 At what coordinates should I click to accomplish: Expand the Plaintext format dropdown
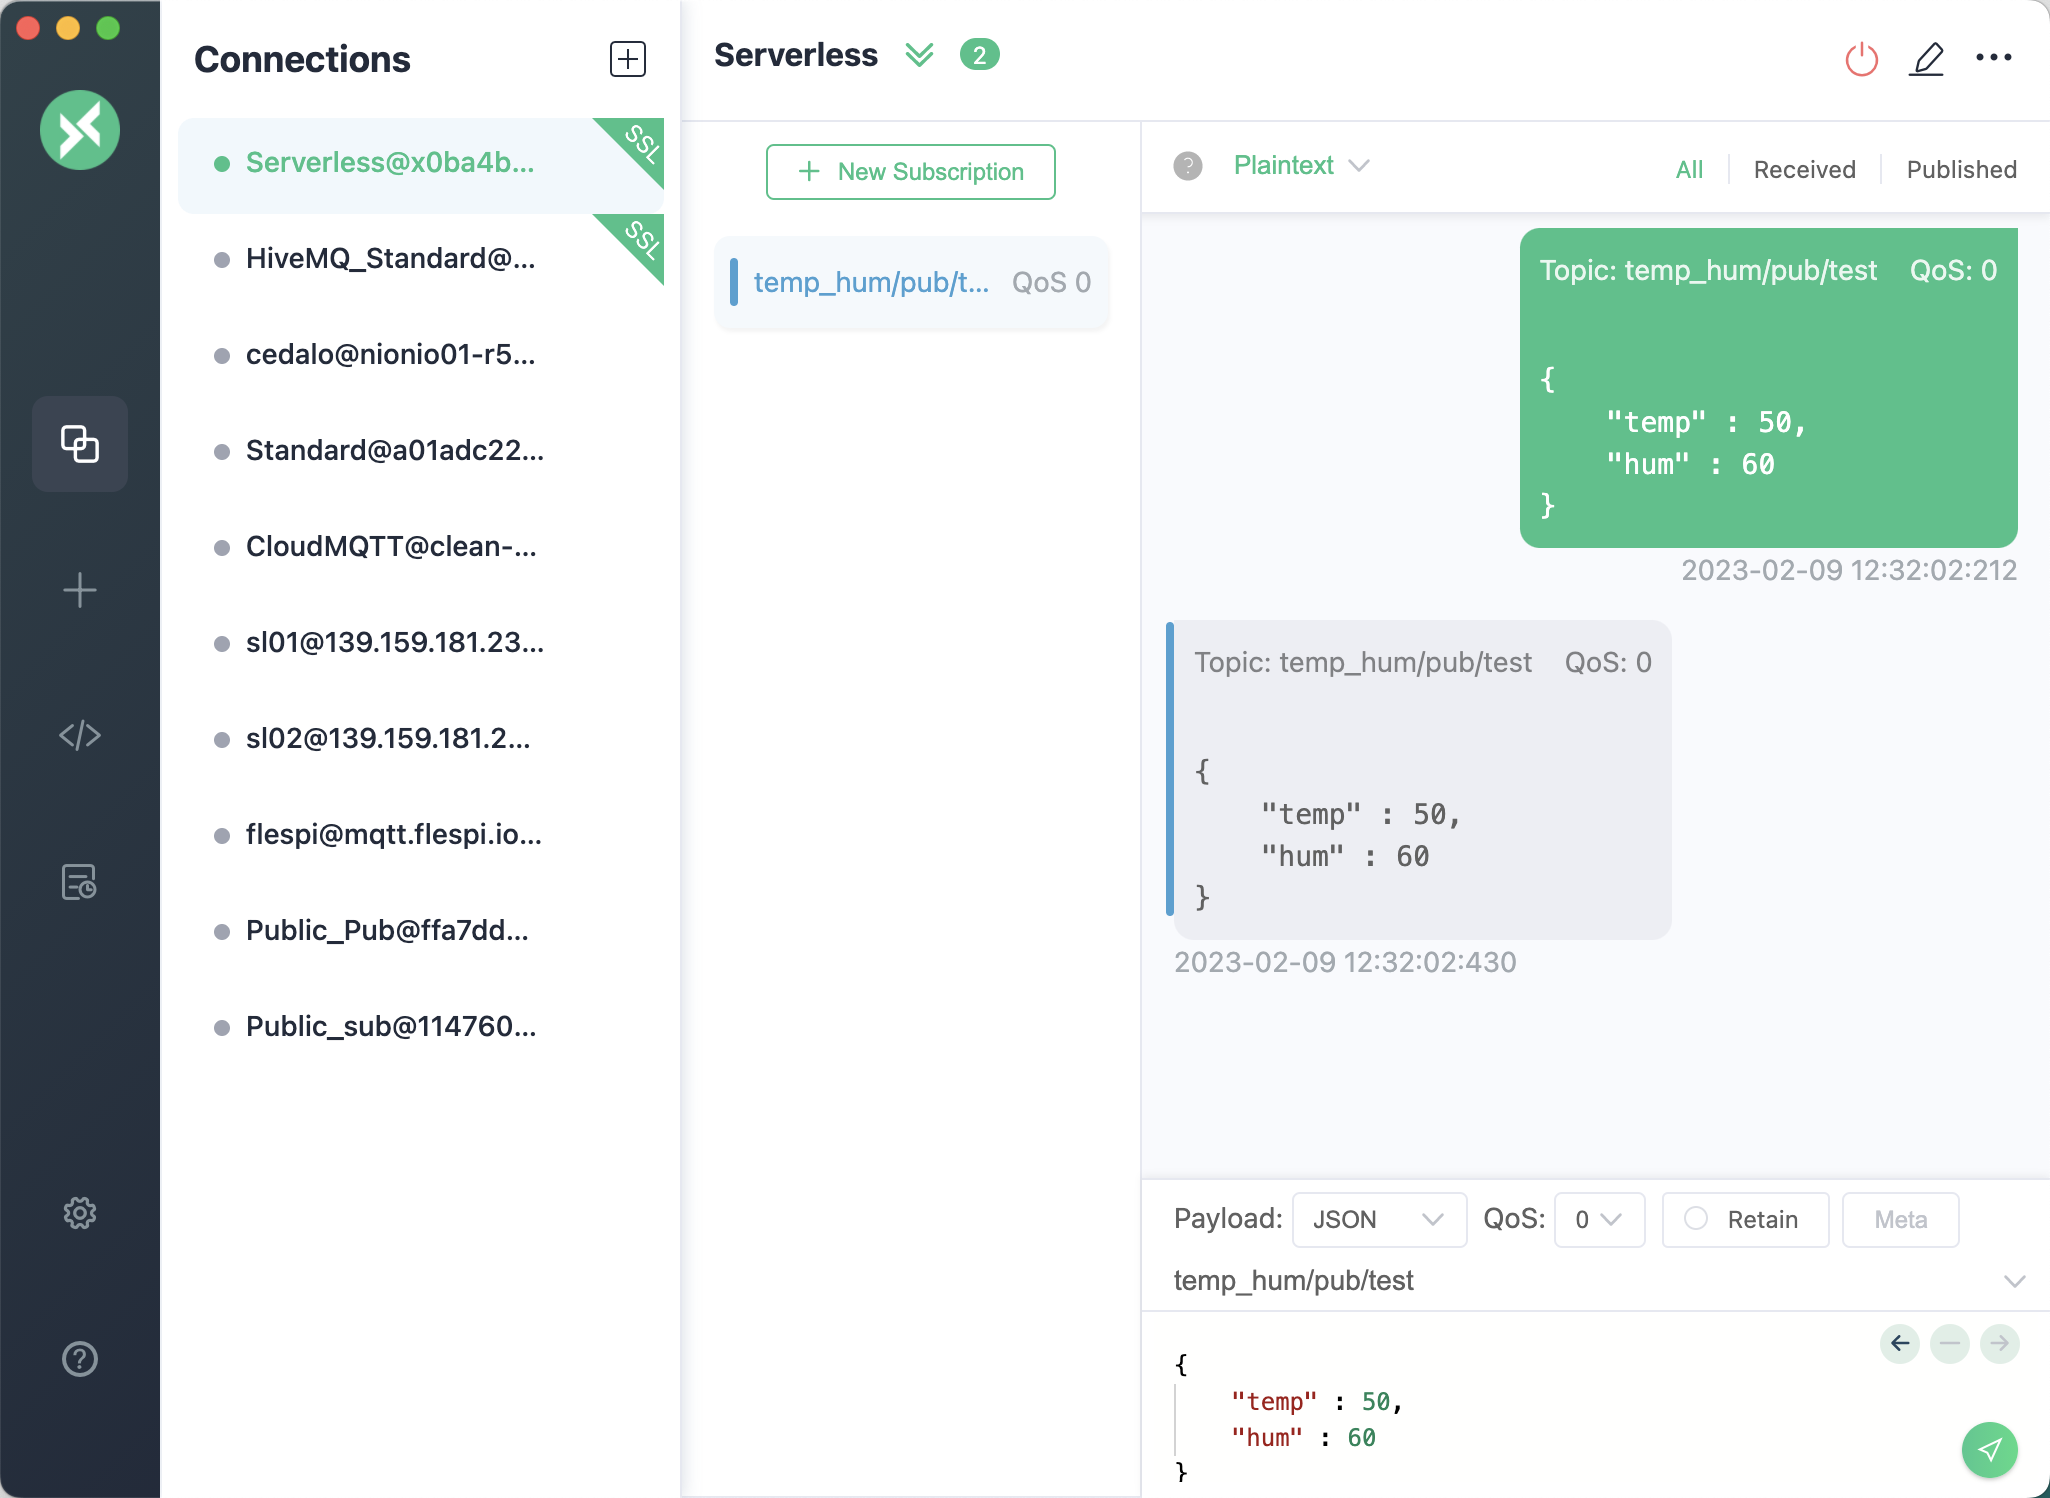(1300, 166)
